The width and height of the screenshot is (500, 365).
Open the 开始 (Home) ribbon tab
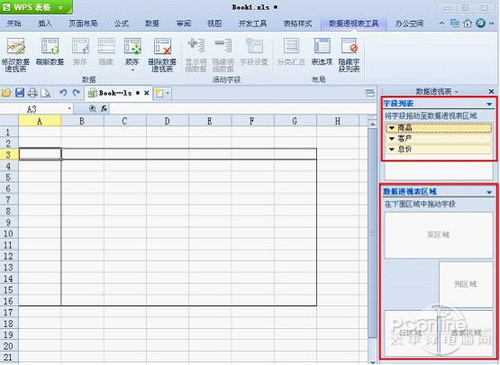[14, 23]
